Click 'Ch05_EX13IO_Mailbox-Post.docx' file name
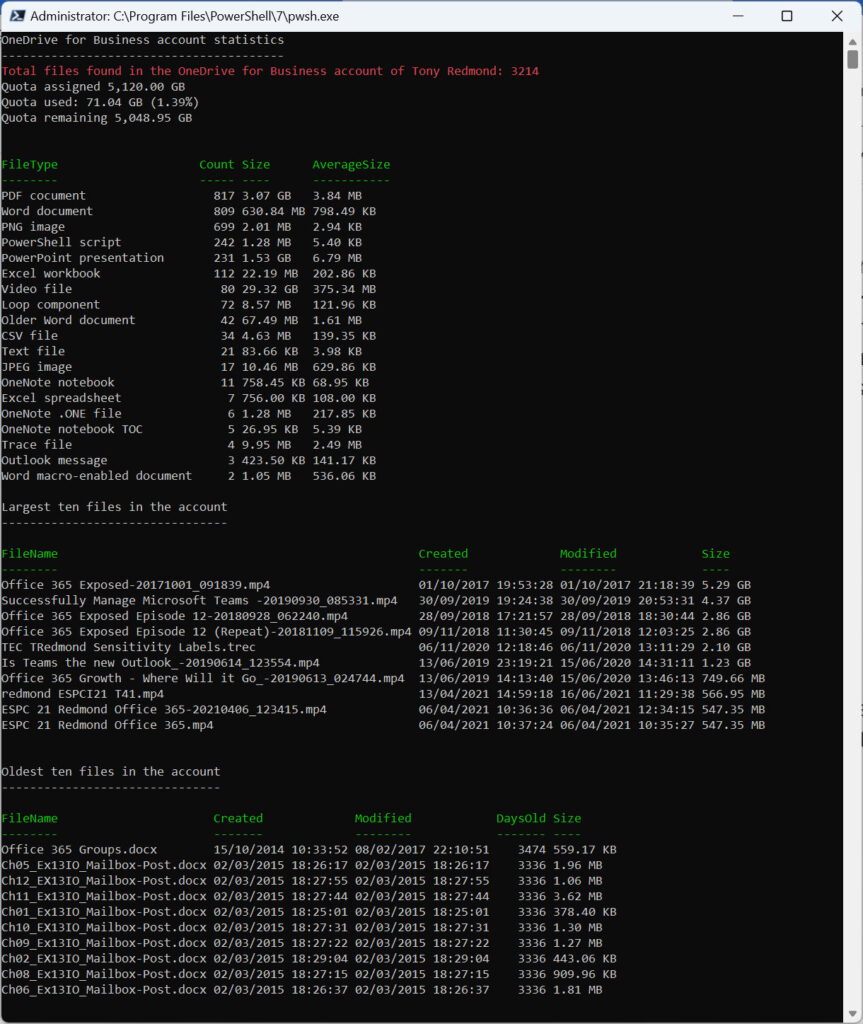The image size is (863, 1024). 104,865
